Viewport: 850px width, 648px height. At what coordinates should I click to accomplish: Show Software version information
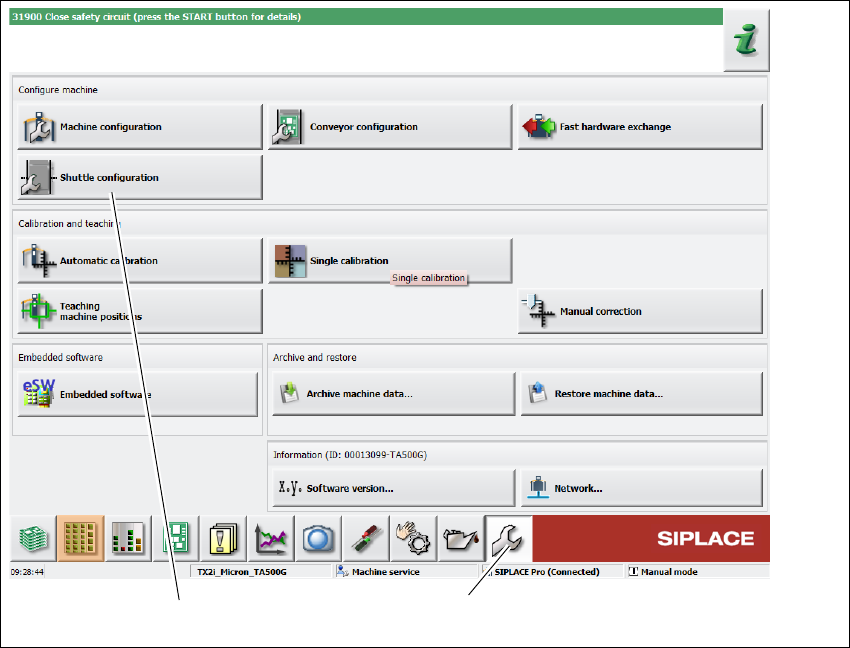coord(394,488)
